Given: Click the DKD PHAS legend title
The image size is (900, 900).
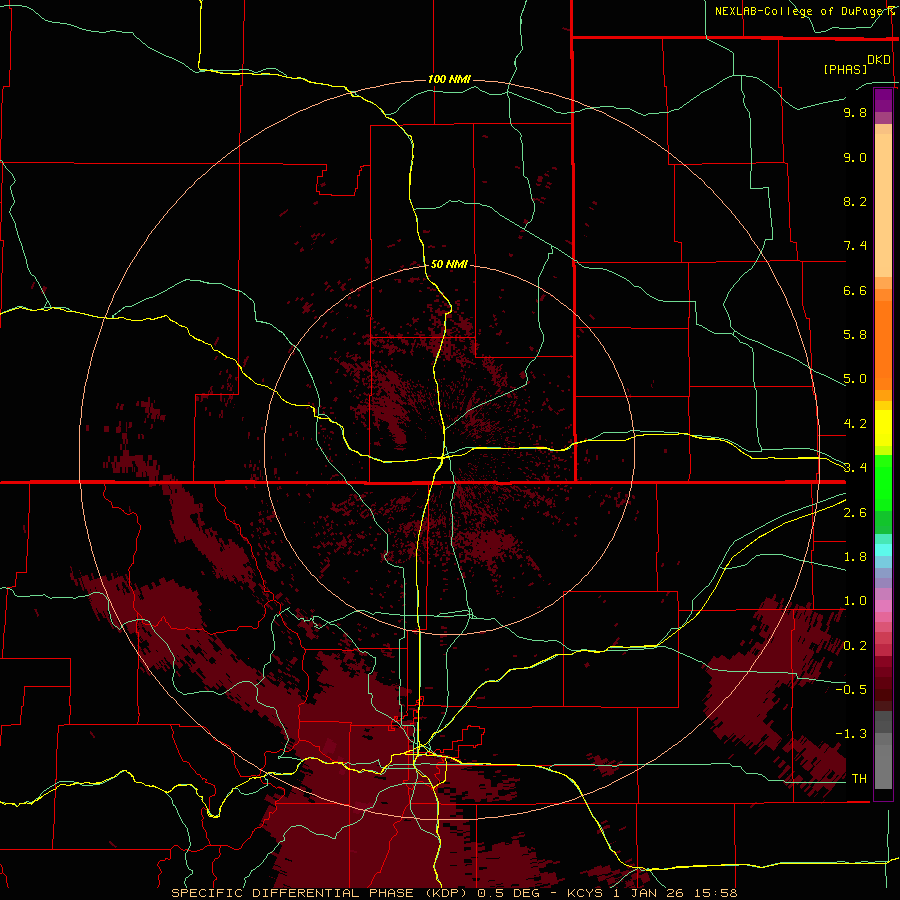Looking at the screenshot, I should click(857, 65).
